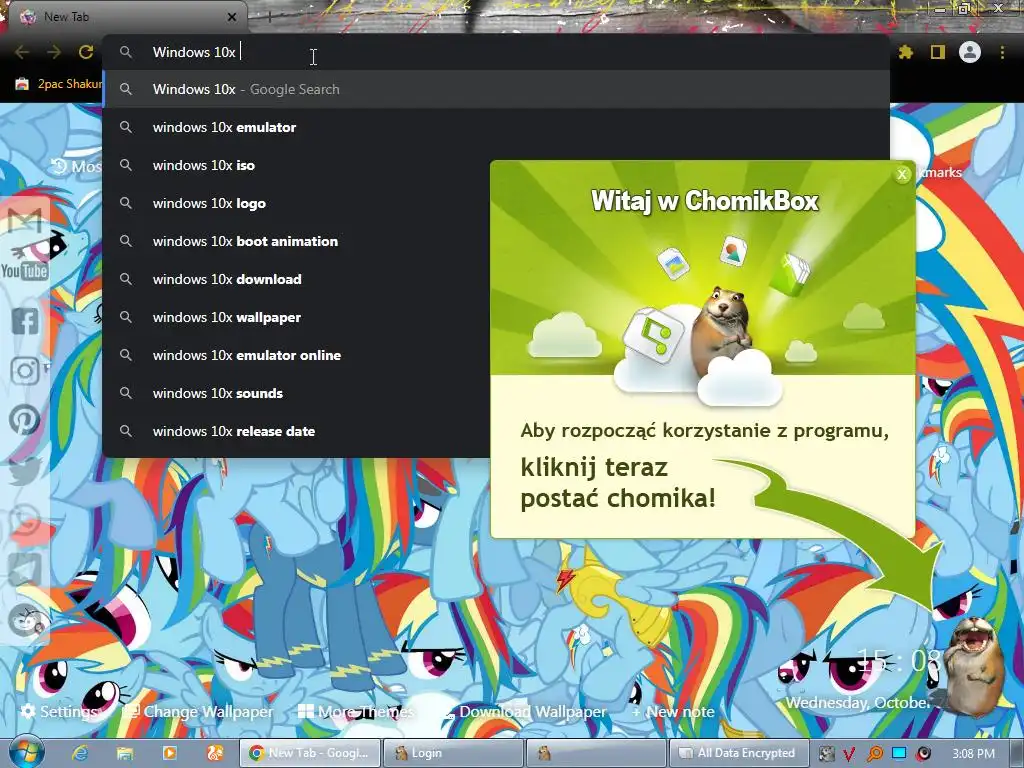Click the magnifier icon in the system tray
This screenshot has height=768, width=1024.
(874, 753)
